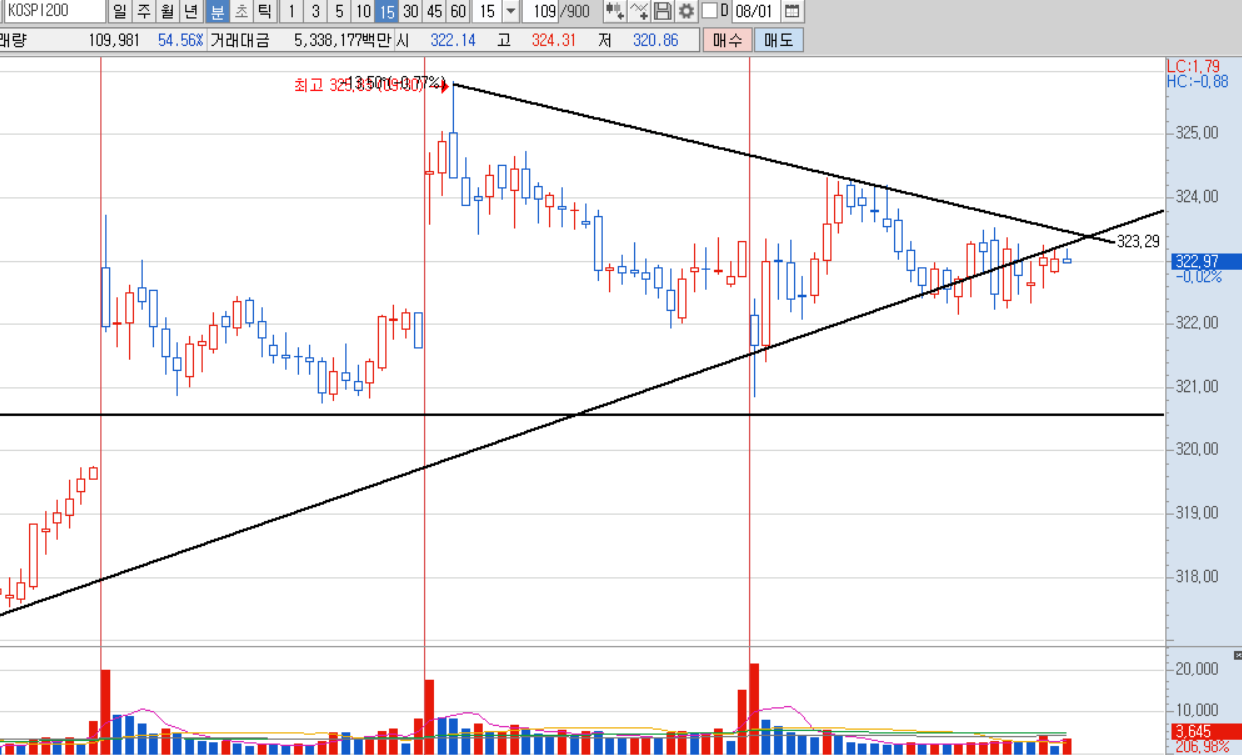Switch to monthly (월) chart period

pyautogui.click(x=167, y=11)
